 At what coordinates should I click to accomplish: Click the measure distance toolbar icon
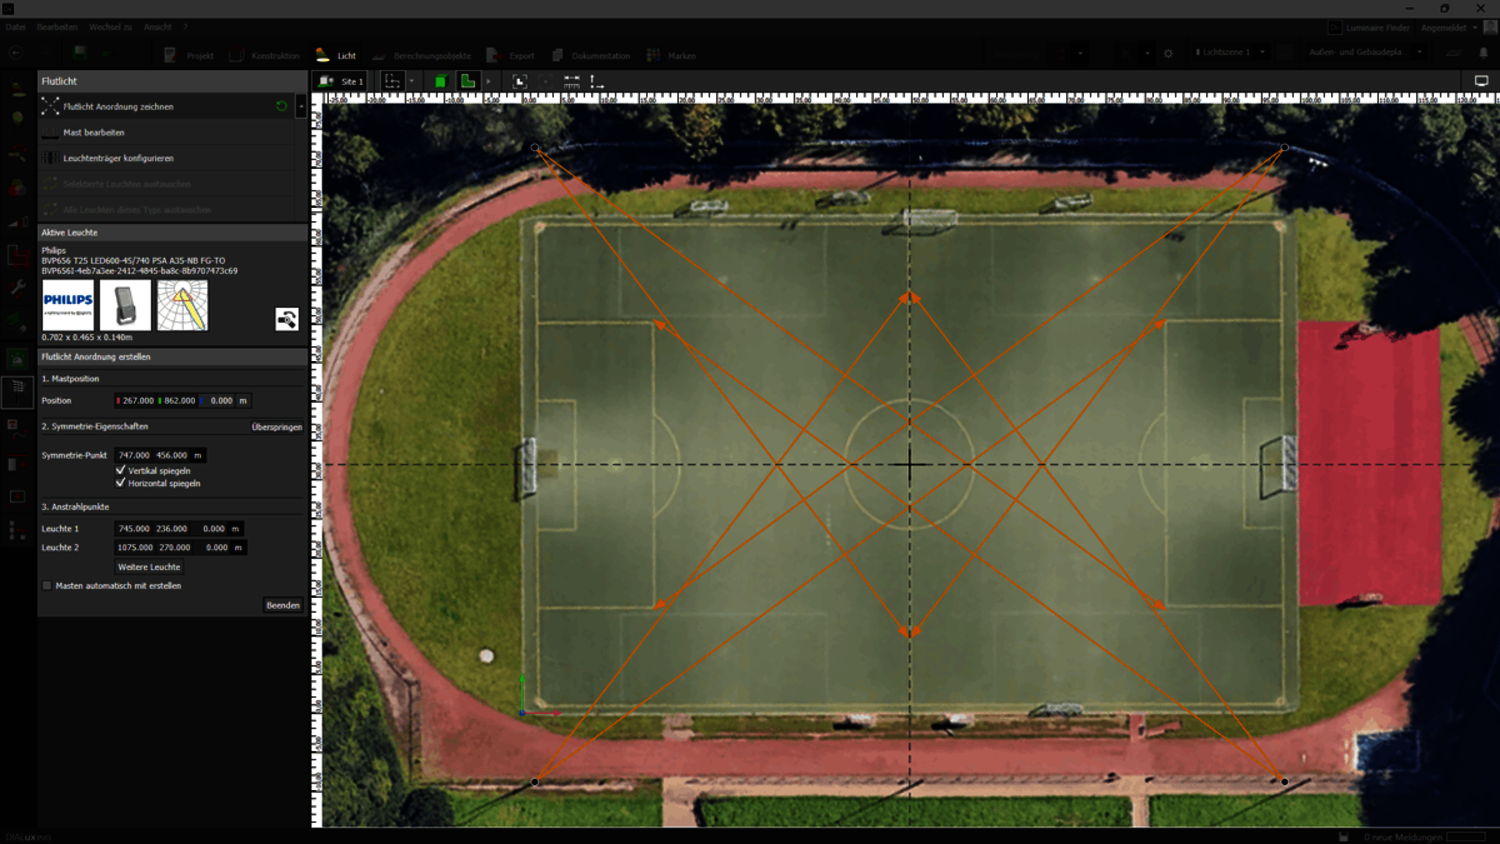[572, 81]
